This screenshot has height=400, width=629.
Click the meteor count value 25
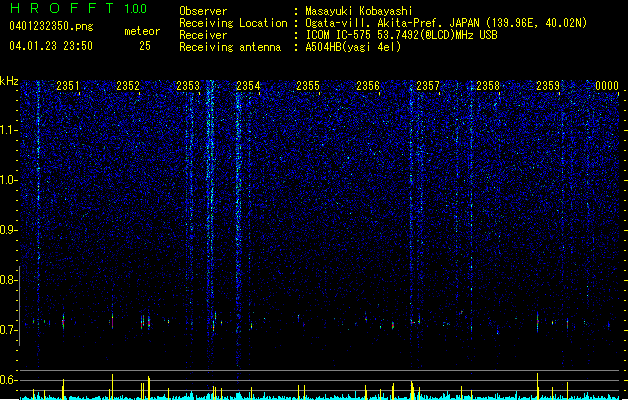point(145,46)
